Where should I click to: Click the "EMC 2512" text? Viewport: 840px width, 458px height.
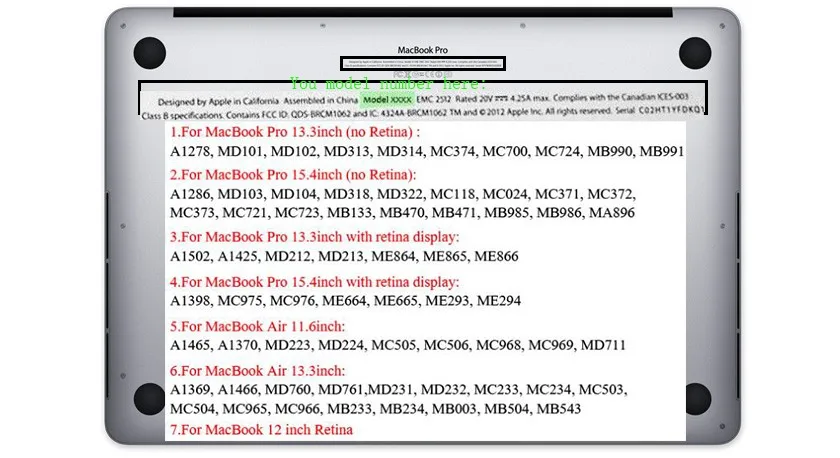pyautogui.click(x=433, y=99)
